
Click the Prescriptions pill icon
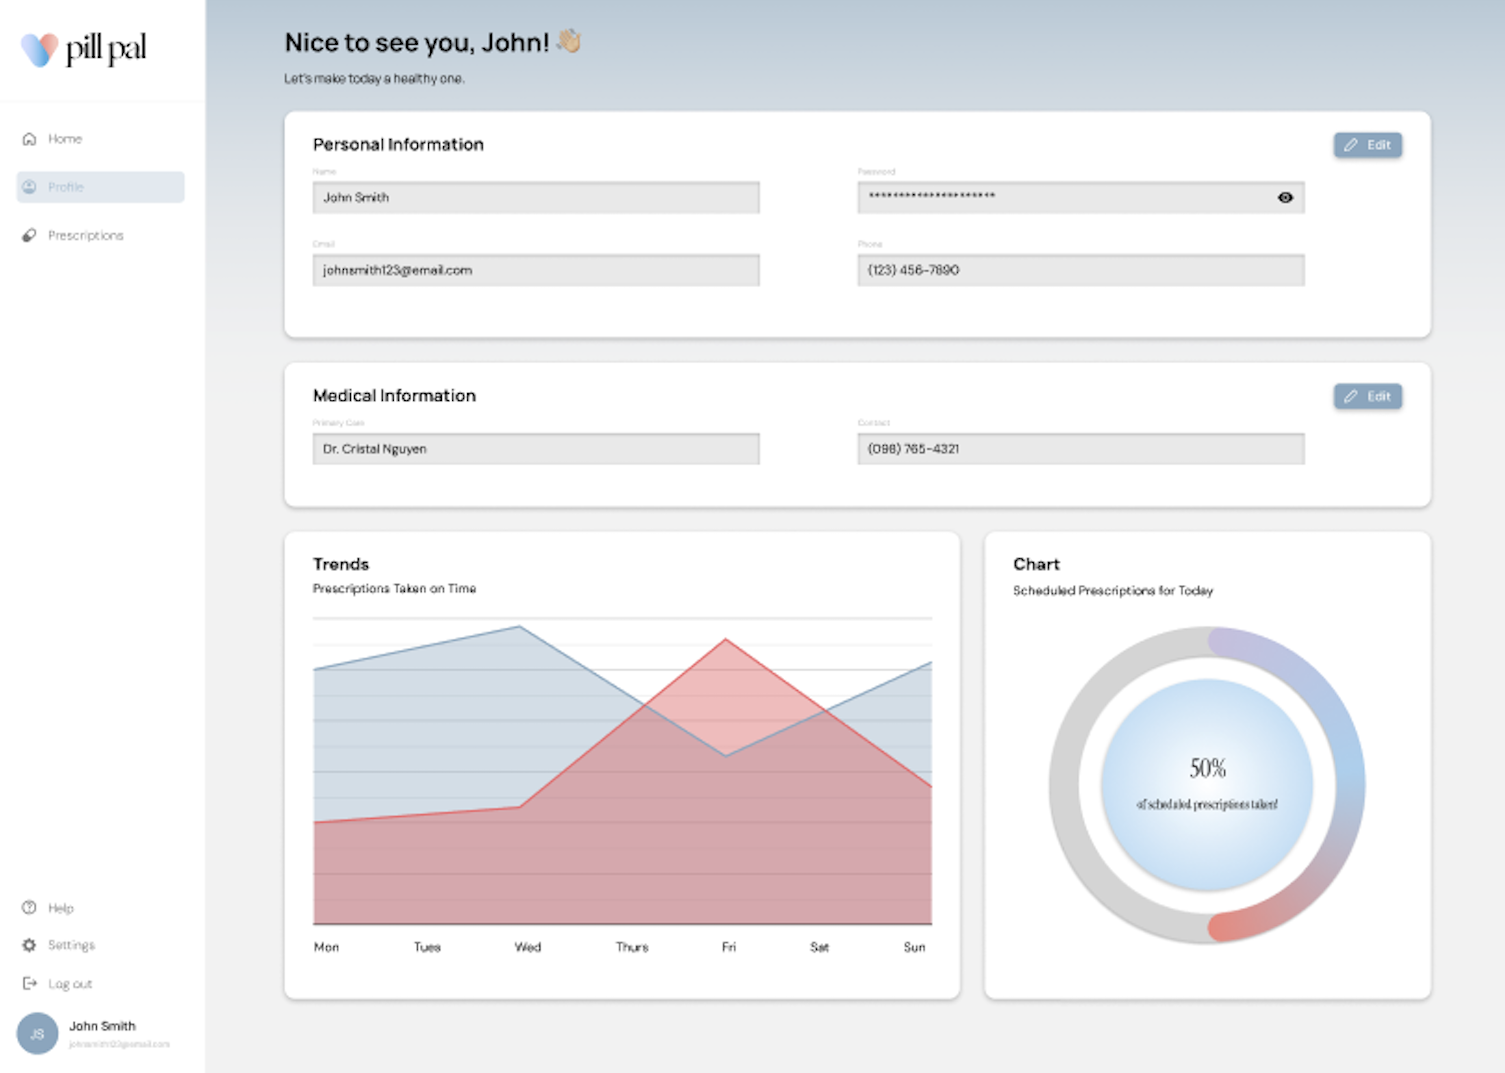pos(29,236)
